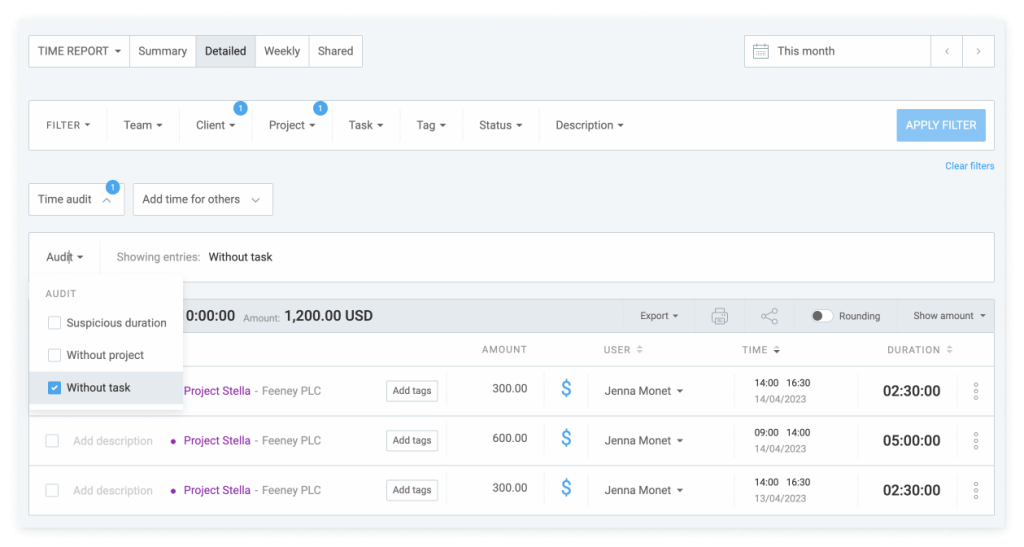
Task: Expand Add time for others
Action: [x=202, y=199]
